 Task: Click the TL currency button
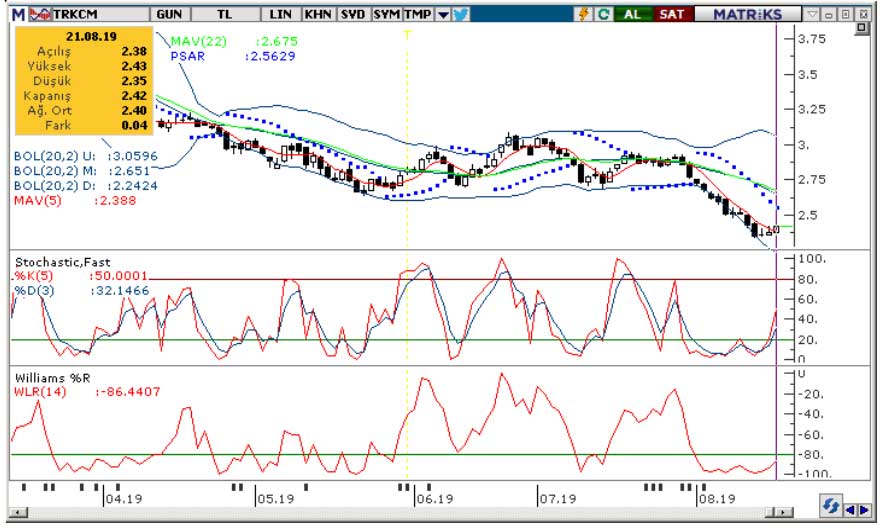tap(225, 14)
